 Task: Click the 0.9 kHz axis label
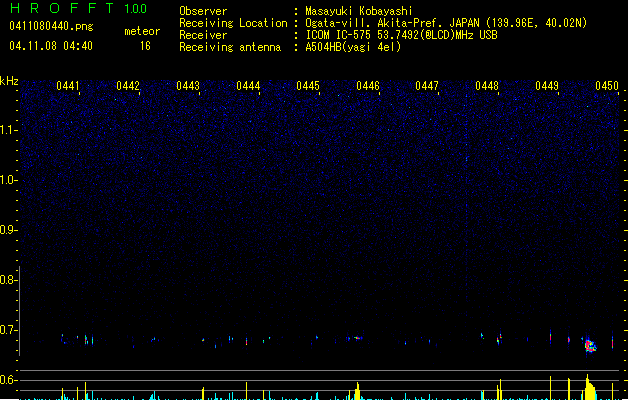click(8, 230)
